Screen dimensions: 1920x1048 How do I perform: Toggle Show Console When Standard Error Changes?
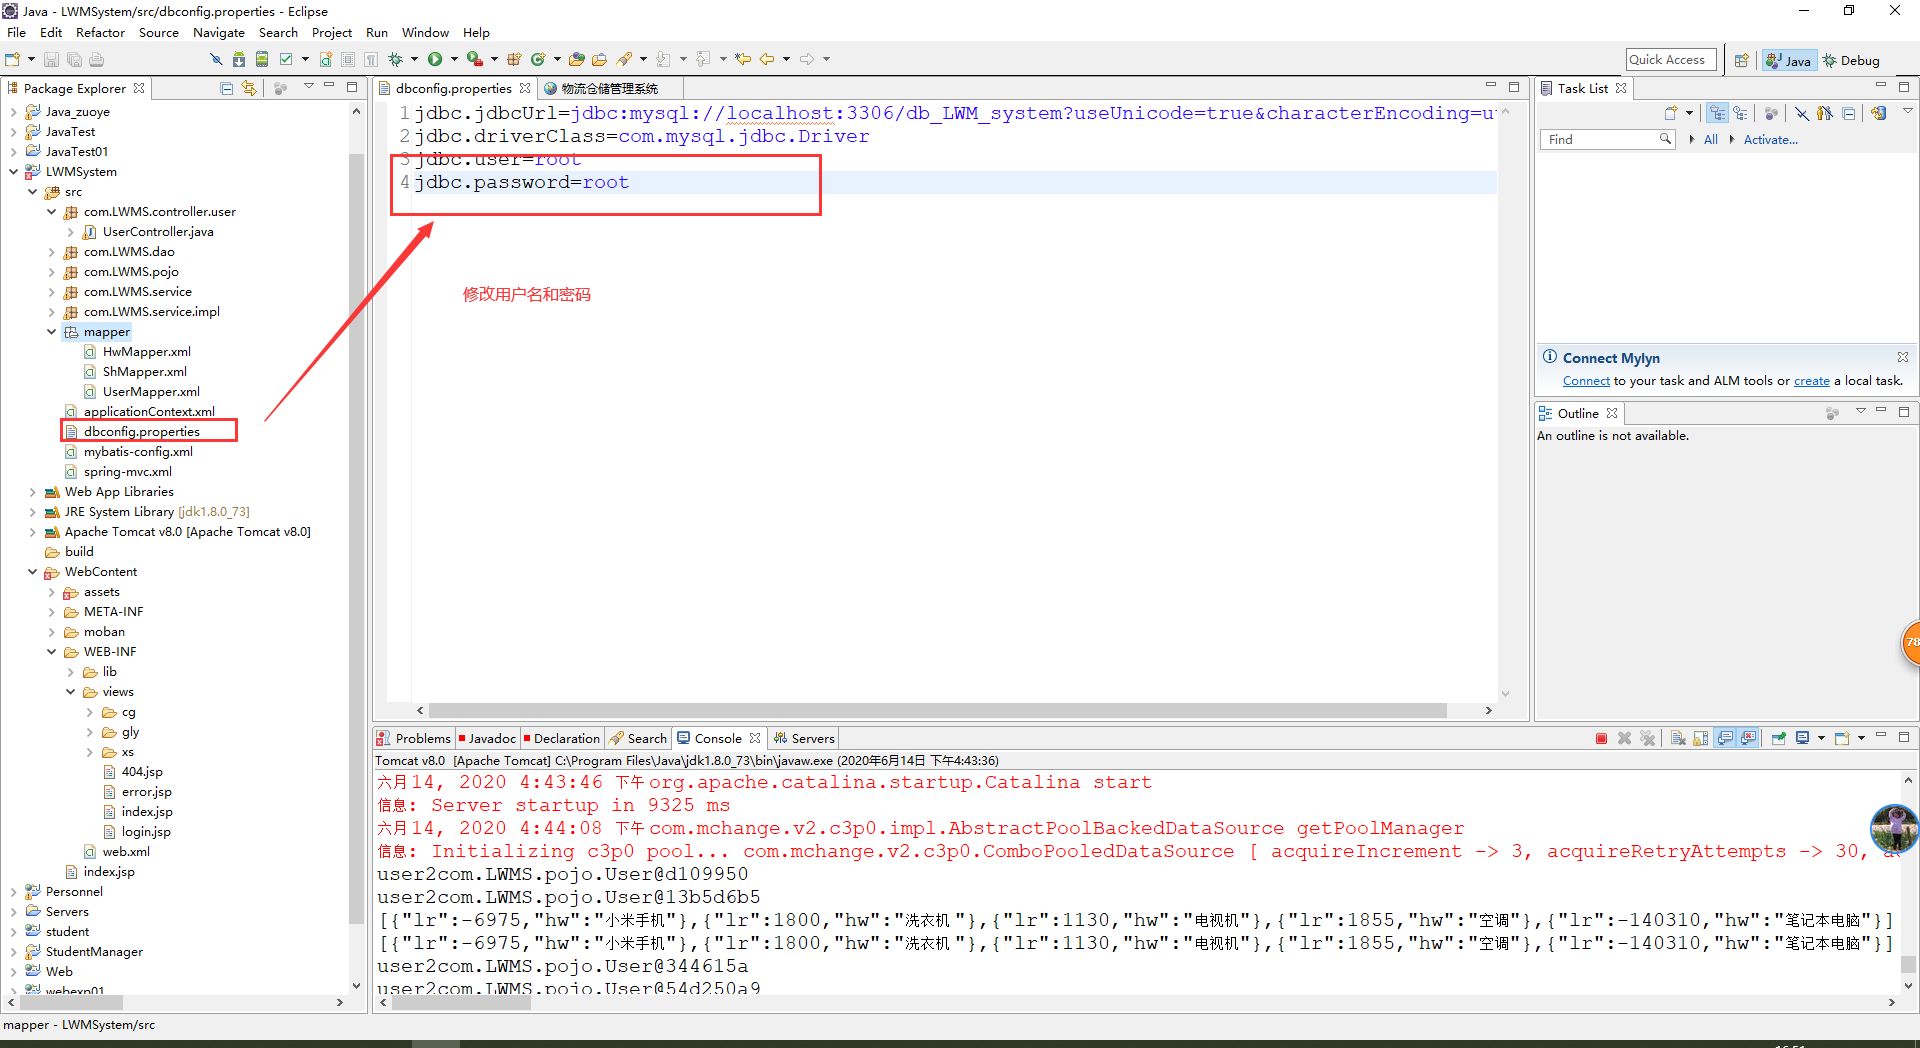pyautogui.click(x=1748, y=738)
